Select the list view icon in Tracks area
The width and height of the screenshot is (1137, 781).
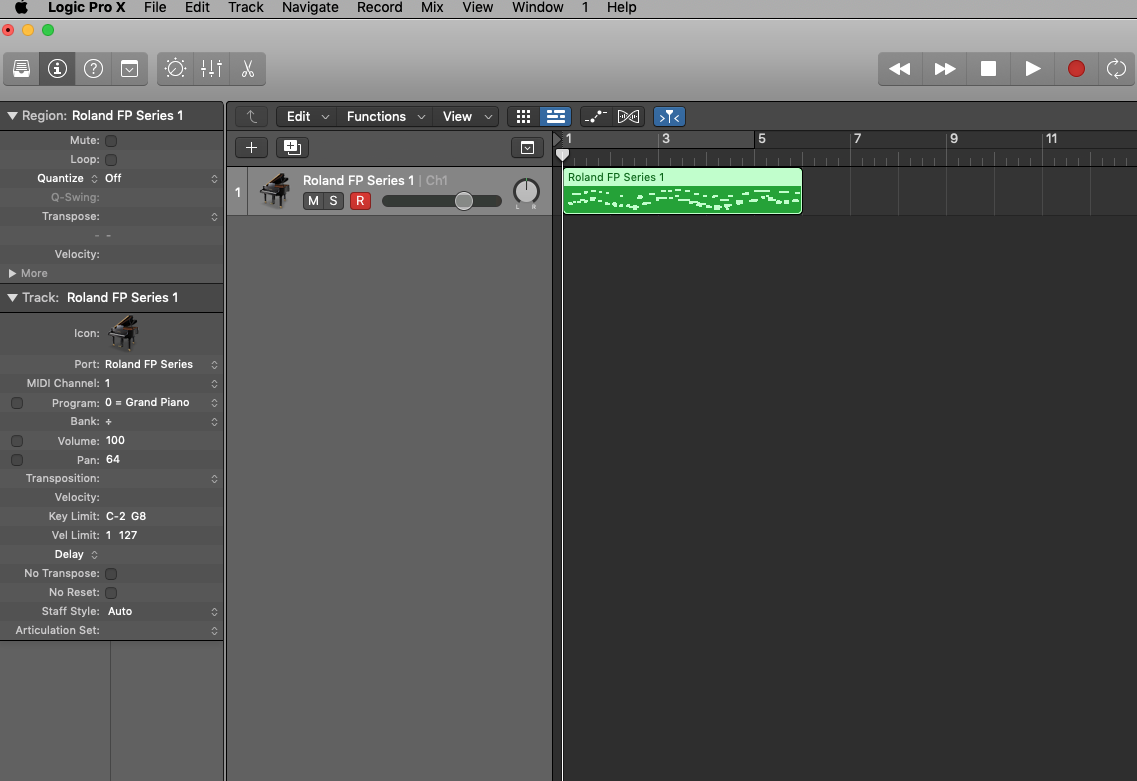pyautogui.click(x=555, y=117)
